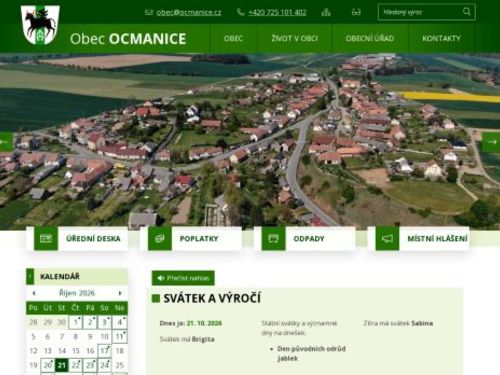
Task: Select calendar day 4
Action: pos(119,322)
